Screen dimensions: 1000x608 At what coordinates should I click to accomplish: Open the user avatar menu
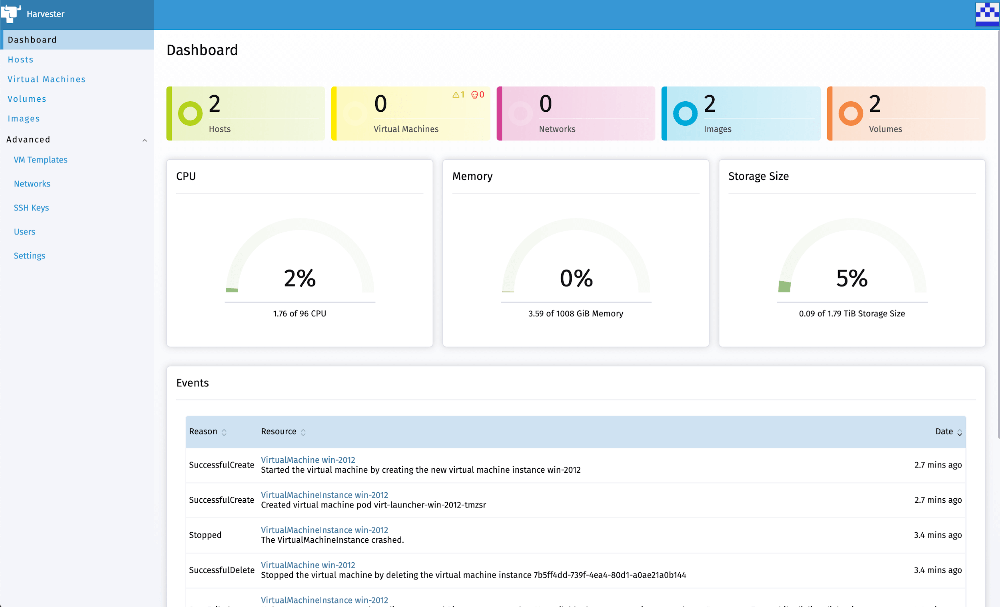click(986, 14)
